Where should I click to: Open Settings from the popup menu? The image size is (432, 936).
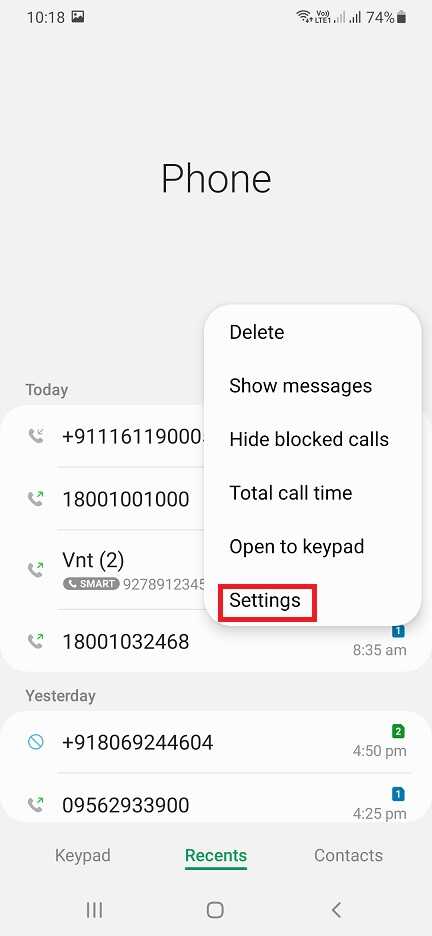265,600
